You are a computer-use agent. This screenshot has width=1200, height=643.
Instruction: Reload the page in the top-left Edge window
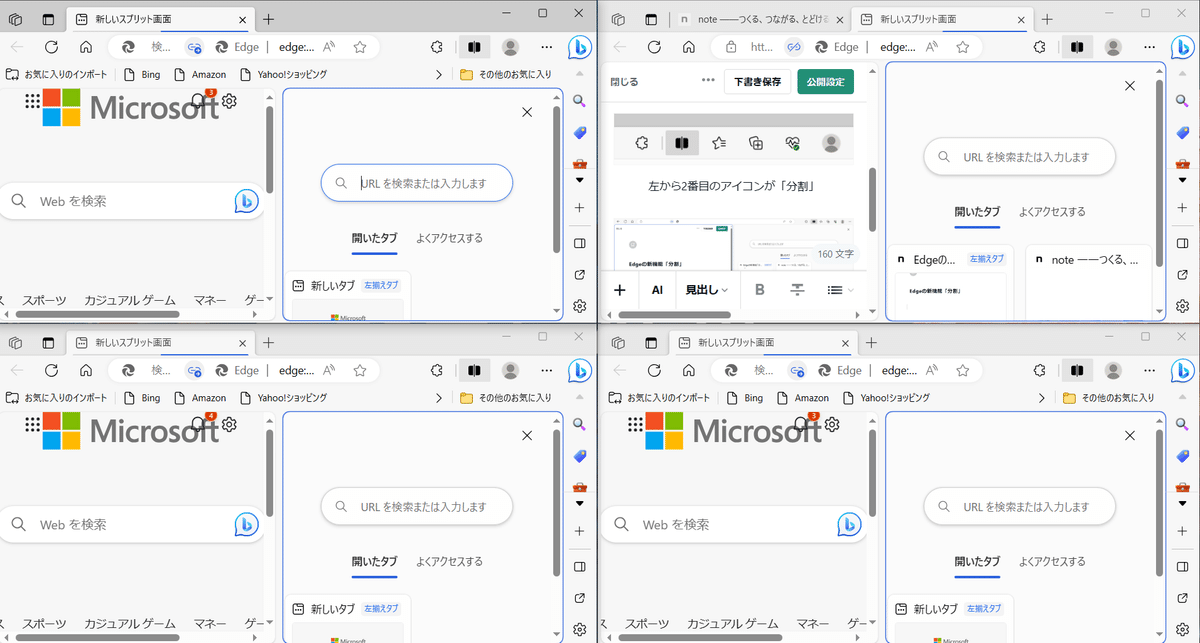(x=51, y=47)
